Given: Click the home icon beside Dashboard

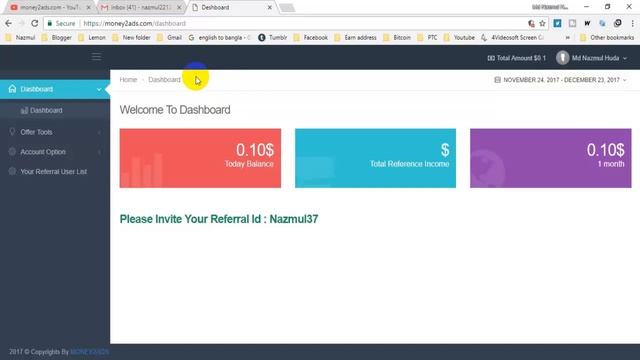Looking at the screenshot, I should coord(12,89).
